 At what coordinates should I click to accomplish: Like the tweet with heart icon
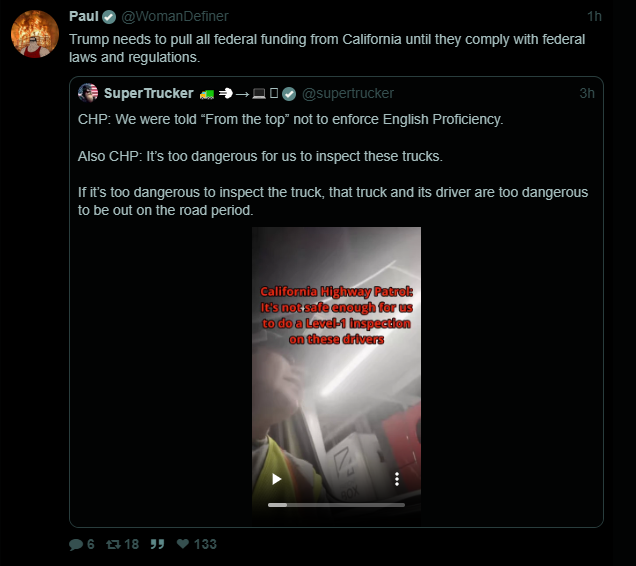(x=183, y=544)
